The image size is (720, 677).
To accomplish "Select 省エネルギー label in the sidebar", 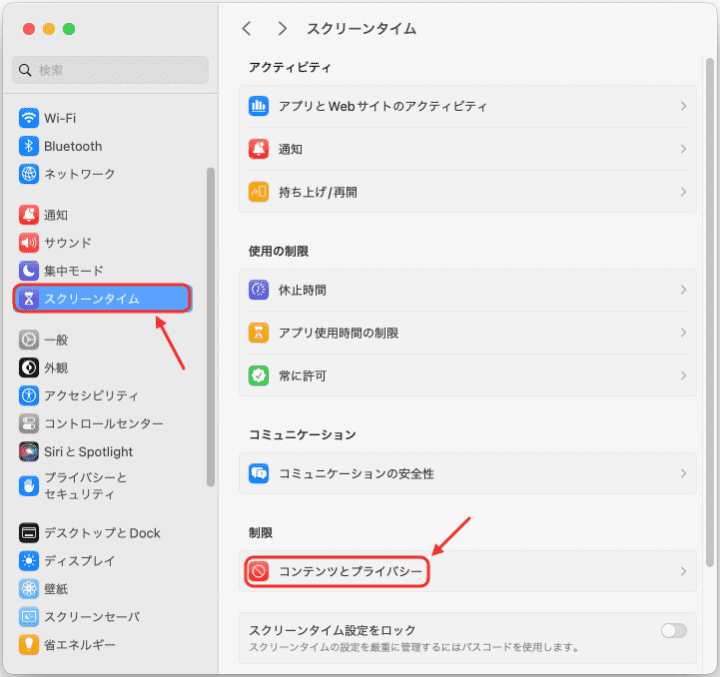I will (79, 645).
